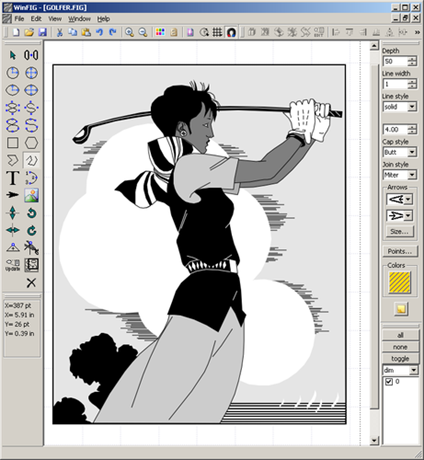This screenshot has width=424, height=460.
Task: Select the closed polygon tool
Action: [13, 160]
